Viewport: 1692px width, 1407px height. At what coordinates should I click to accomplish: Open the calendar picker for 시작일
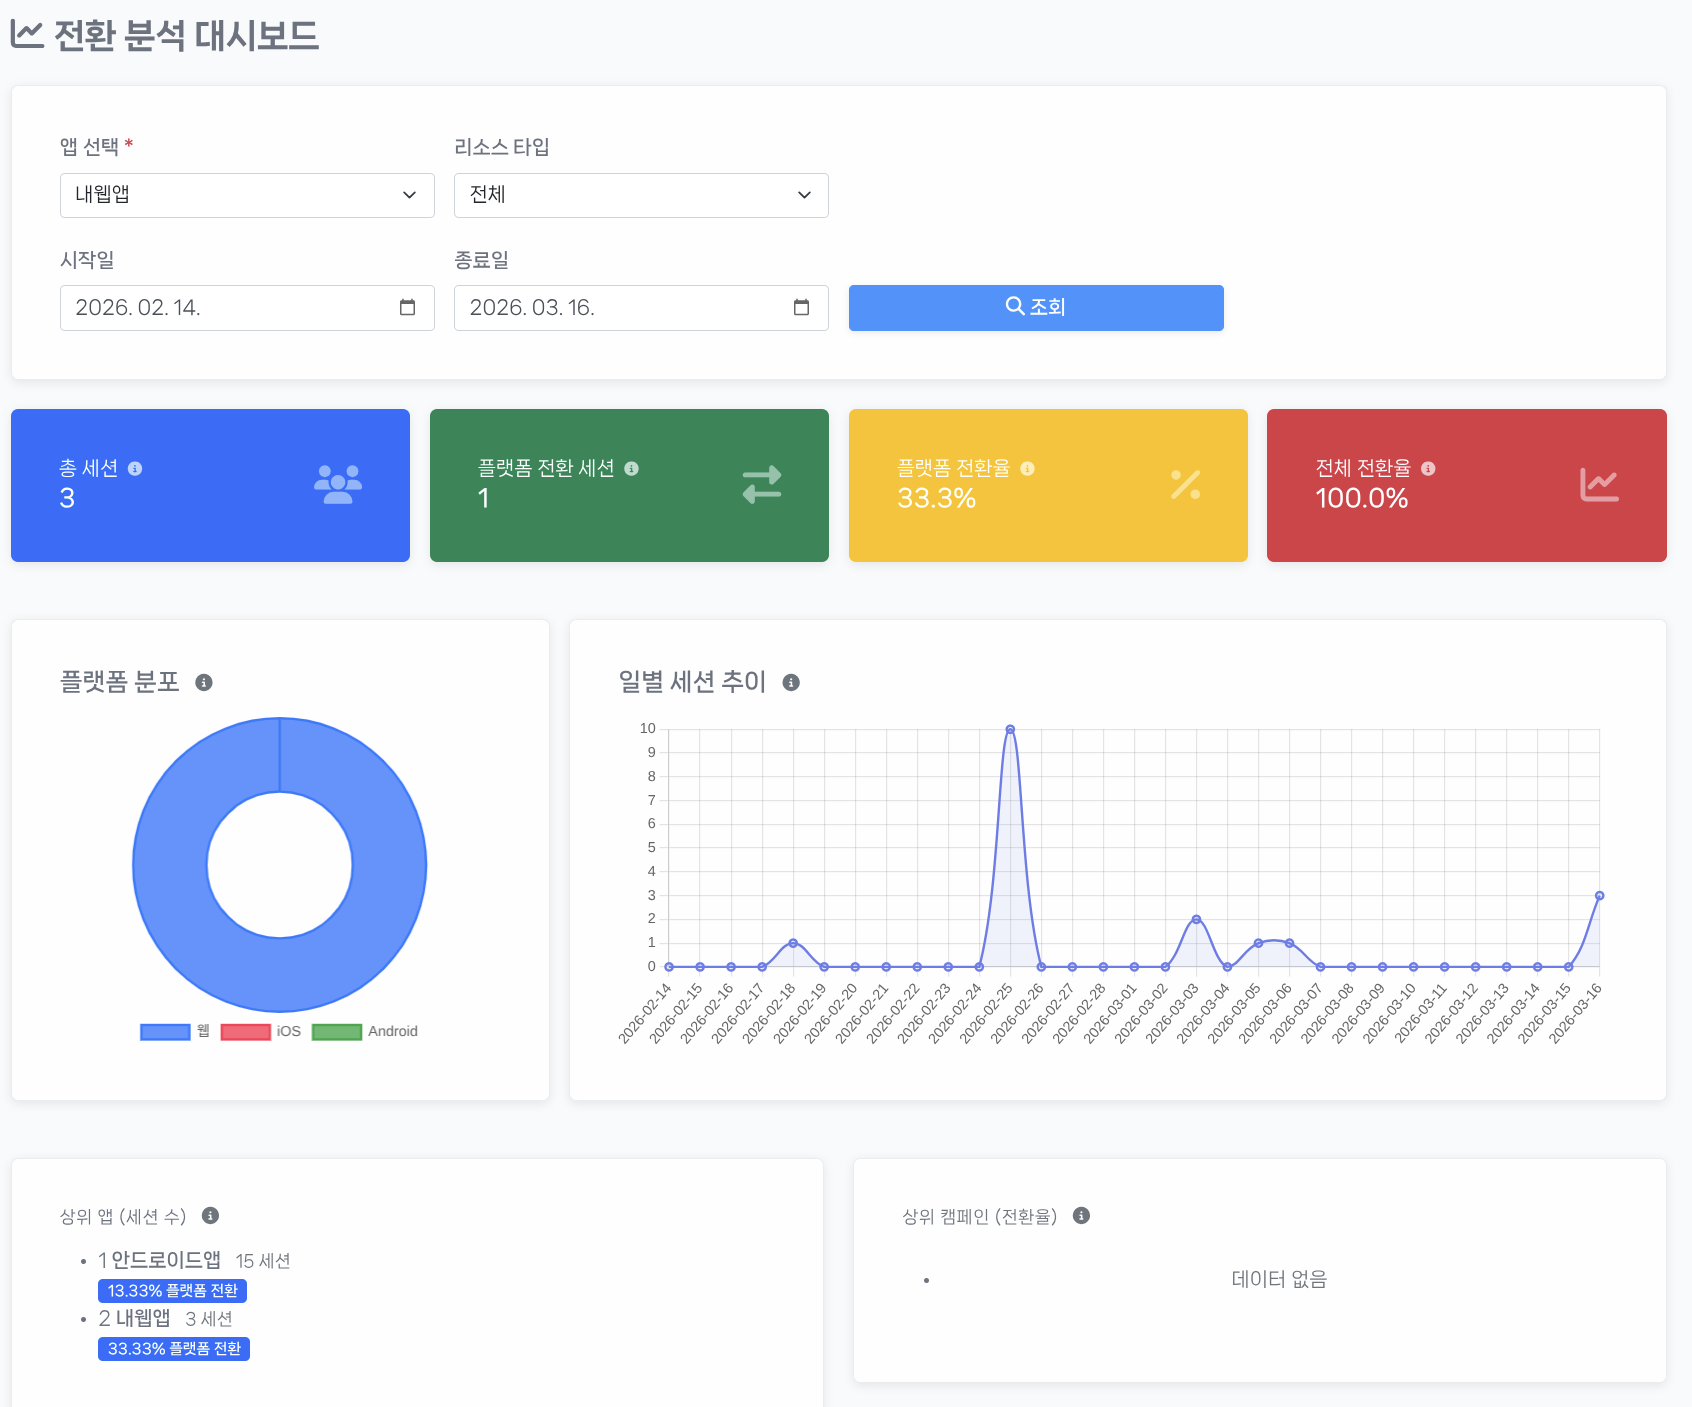(x=406, y=308)
